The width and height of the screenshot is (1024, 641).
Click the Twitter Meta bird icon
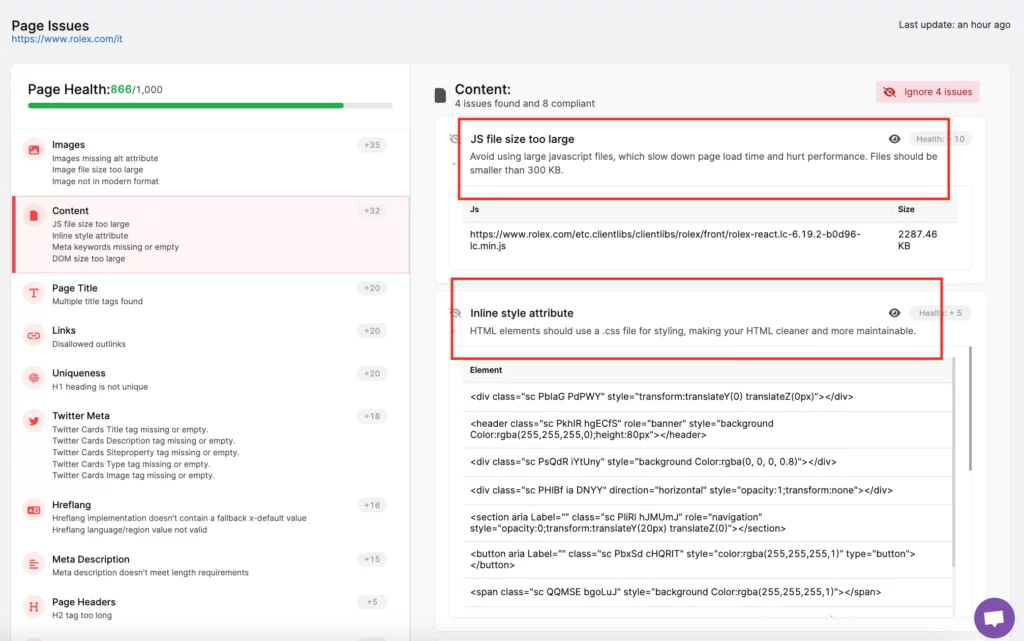(x=34, y=421)
